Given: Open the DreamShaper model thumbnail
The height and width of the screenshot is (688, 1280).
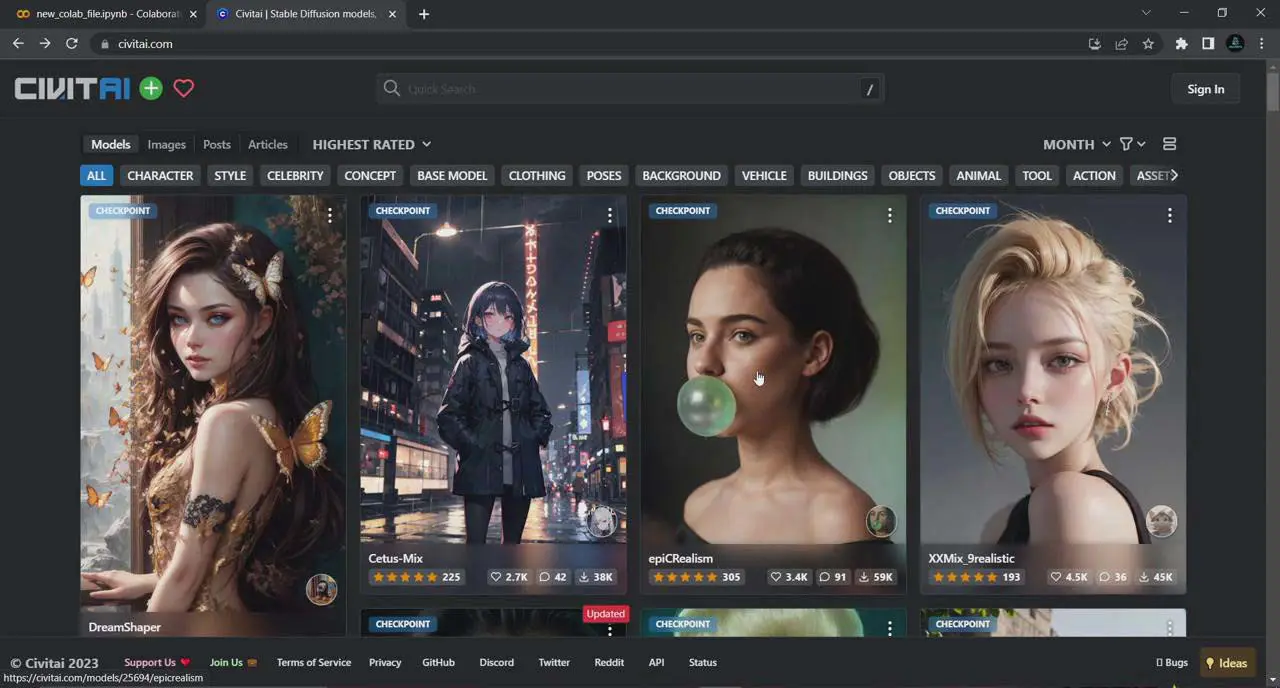Looking at the screenshot, I should (x=213, y=400).
